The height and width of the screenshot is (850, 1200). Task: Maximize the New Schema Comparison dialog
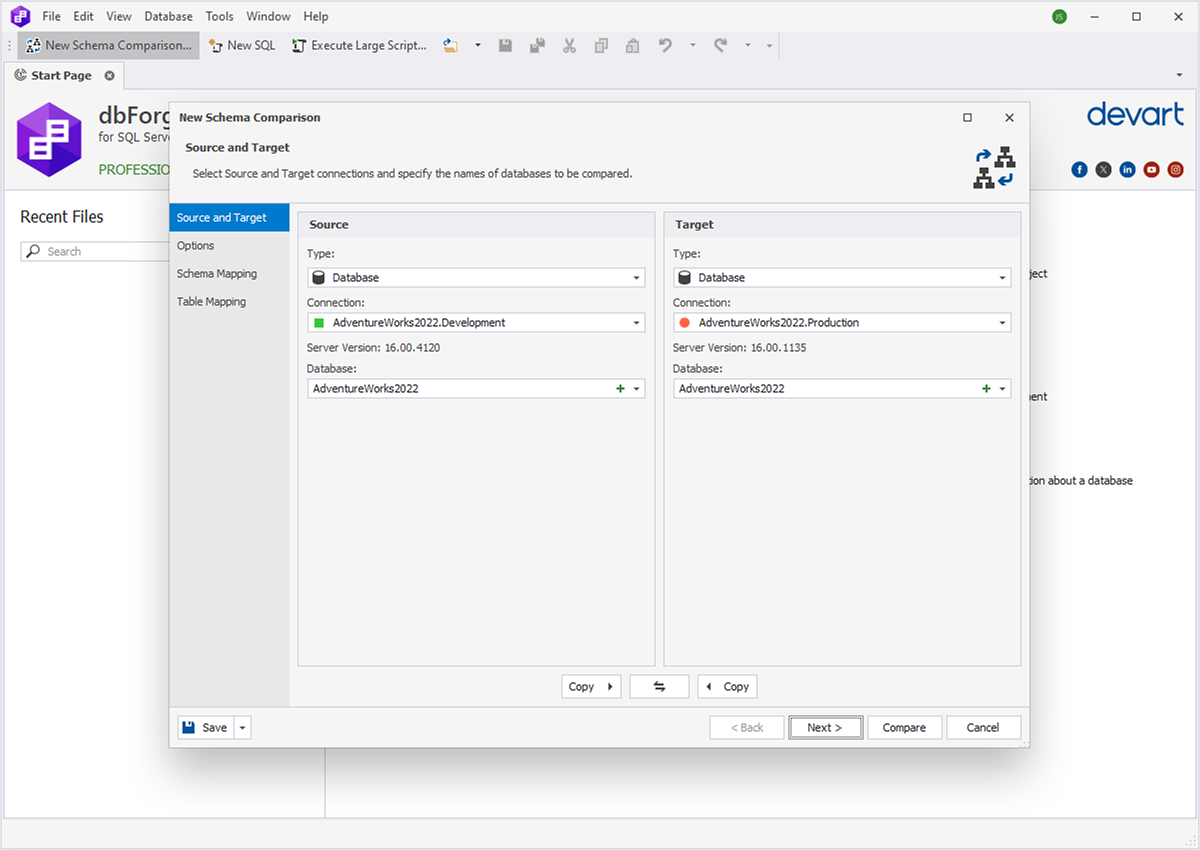(967, 117)
